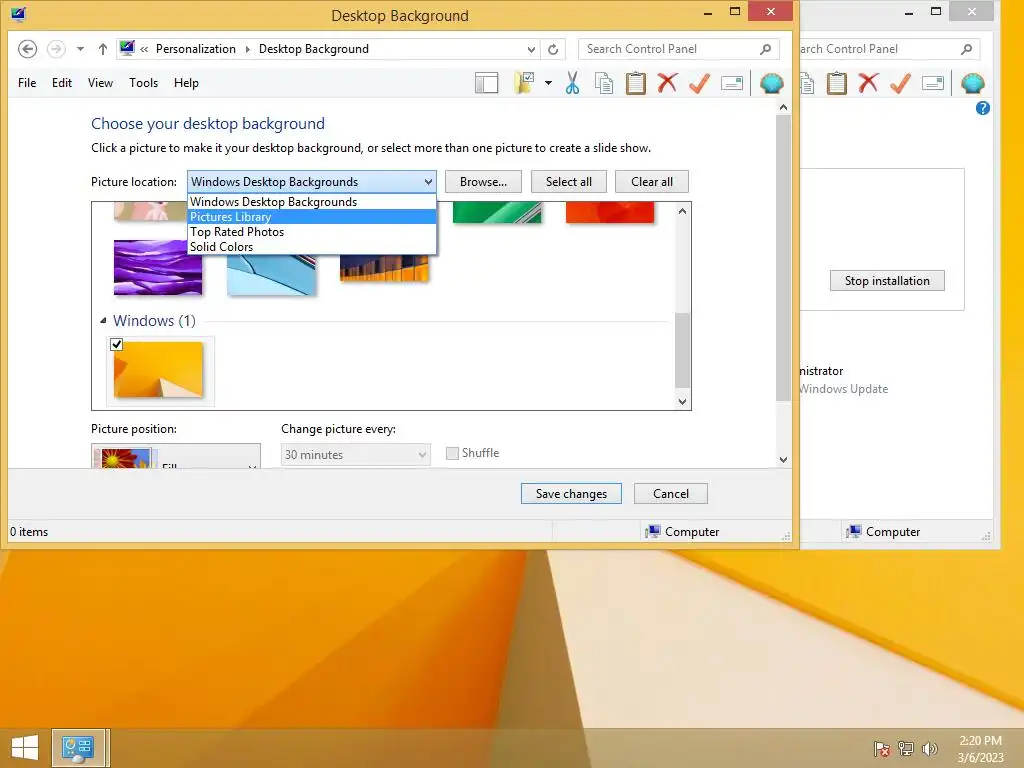Click the Personalization breadcrumb
The height and width of the screenshot is (768, 1024).
pyautogui.click(x=196, y=49)
